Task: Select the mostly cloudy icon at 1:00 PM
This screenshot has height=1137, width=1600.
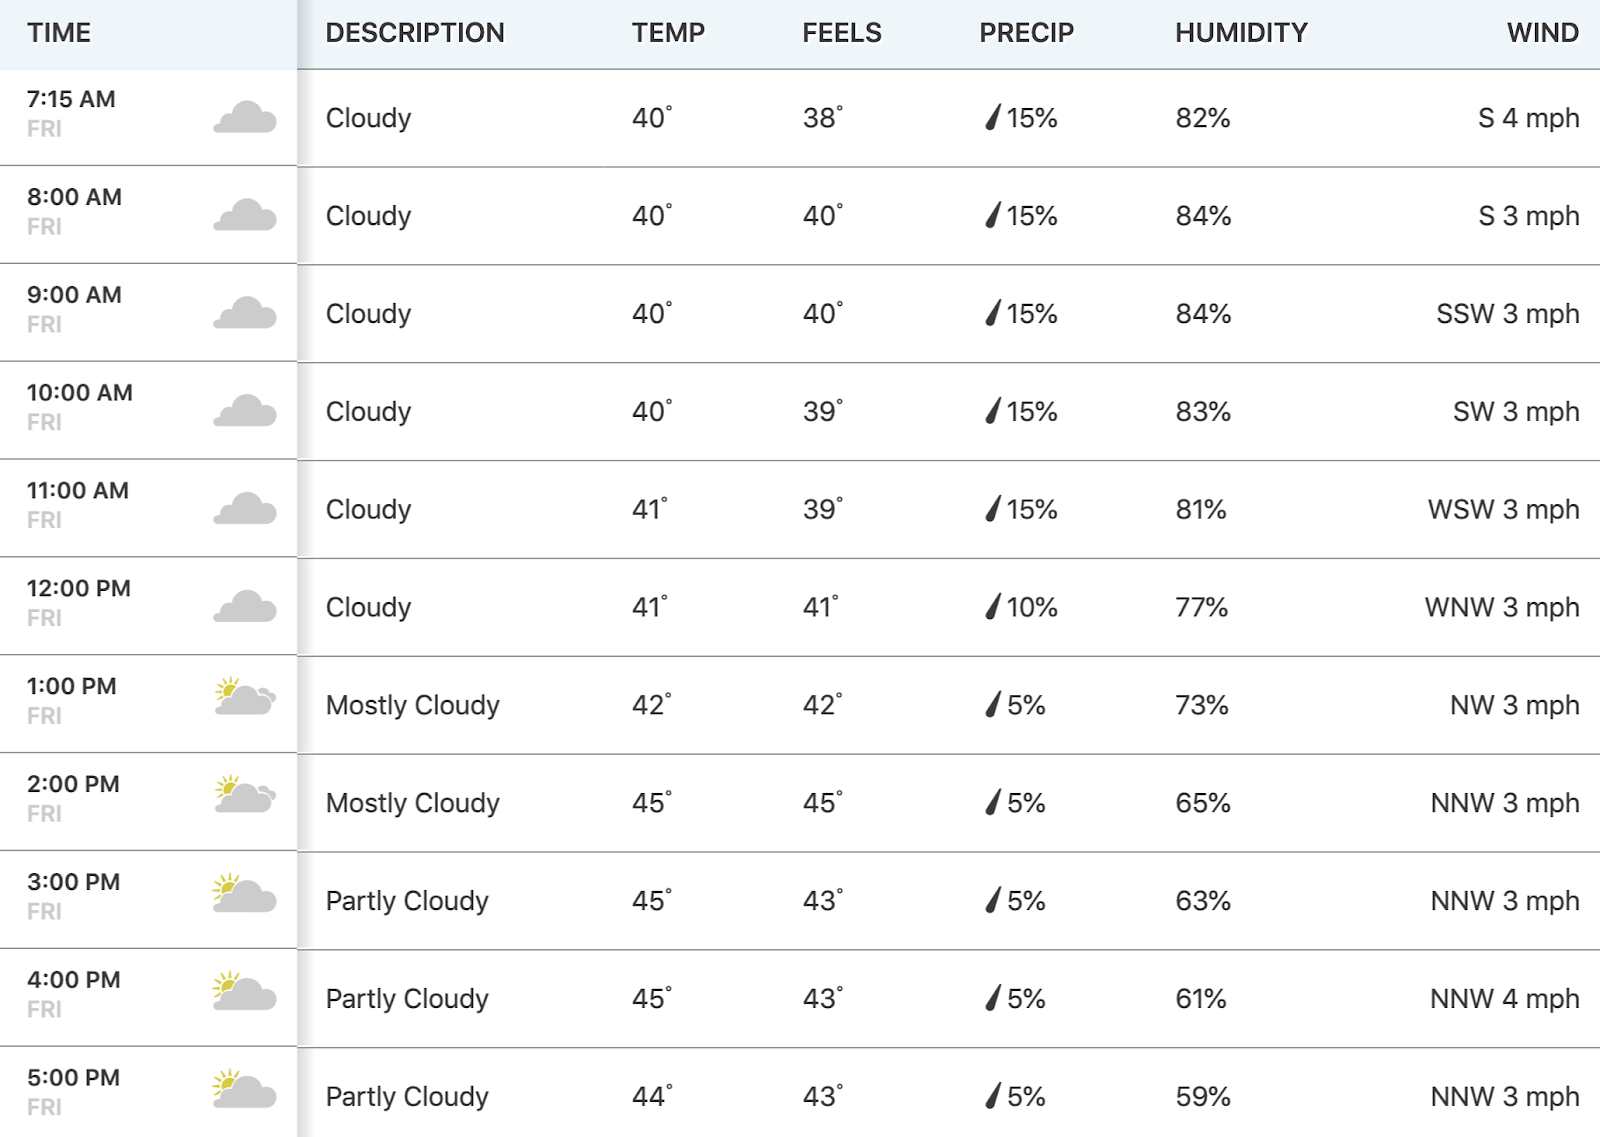Action: 245,696
